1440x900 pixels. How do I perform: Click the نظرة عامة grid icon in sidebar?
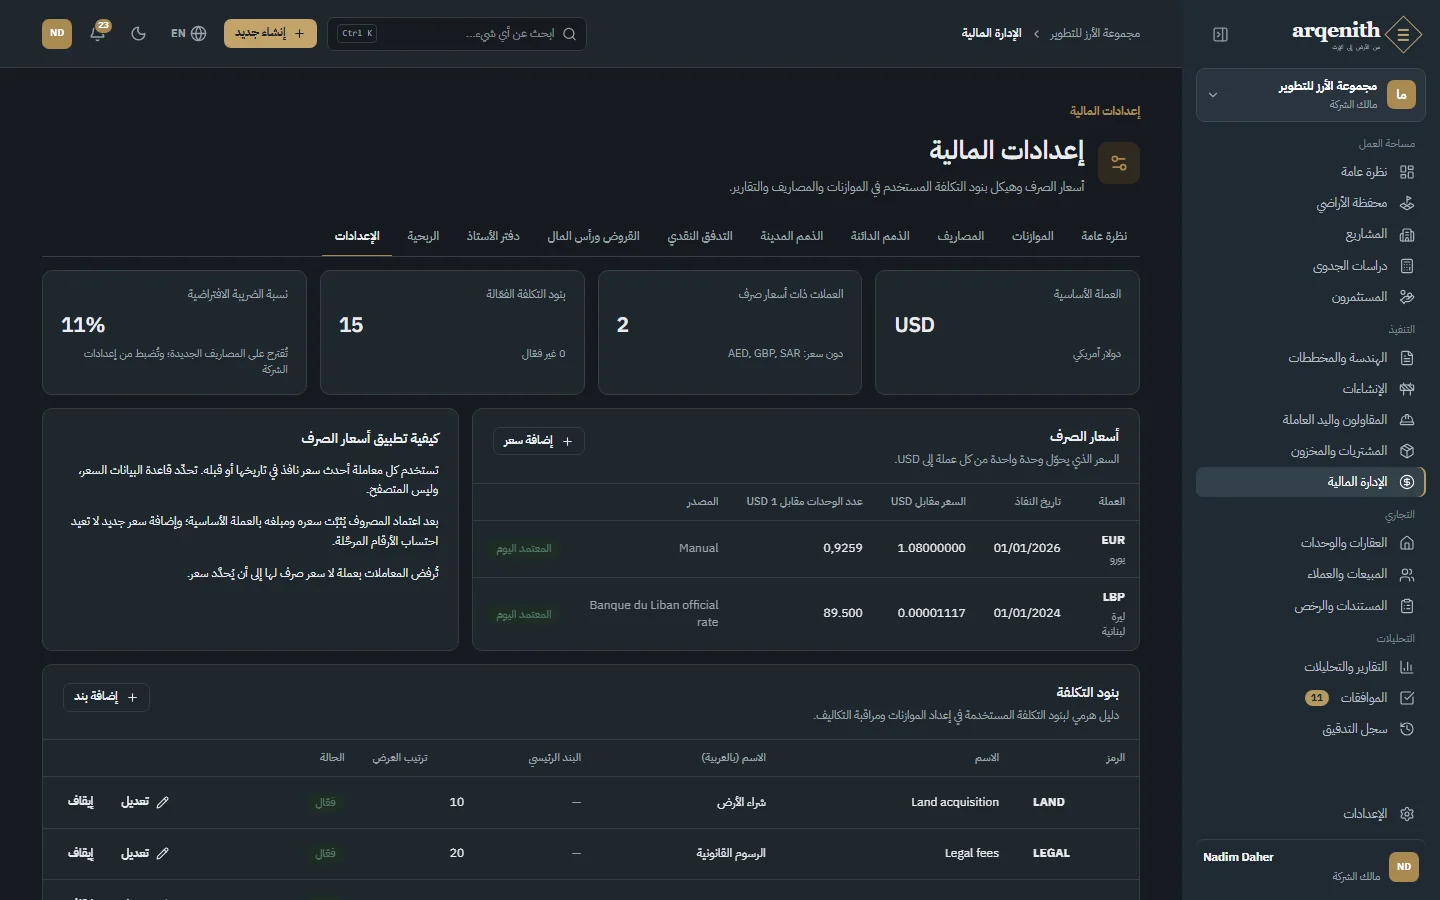1407,172
